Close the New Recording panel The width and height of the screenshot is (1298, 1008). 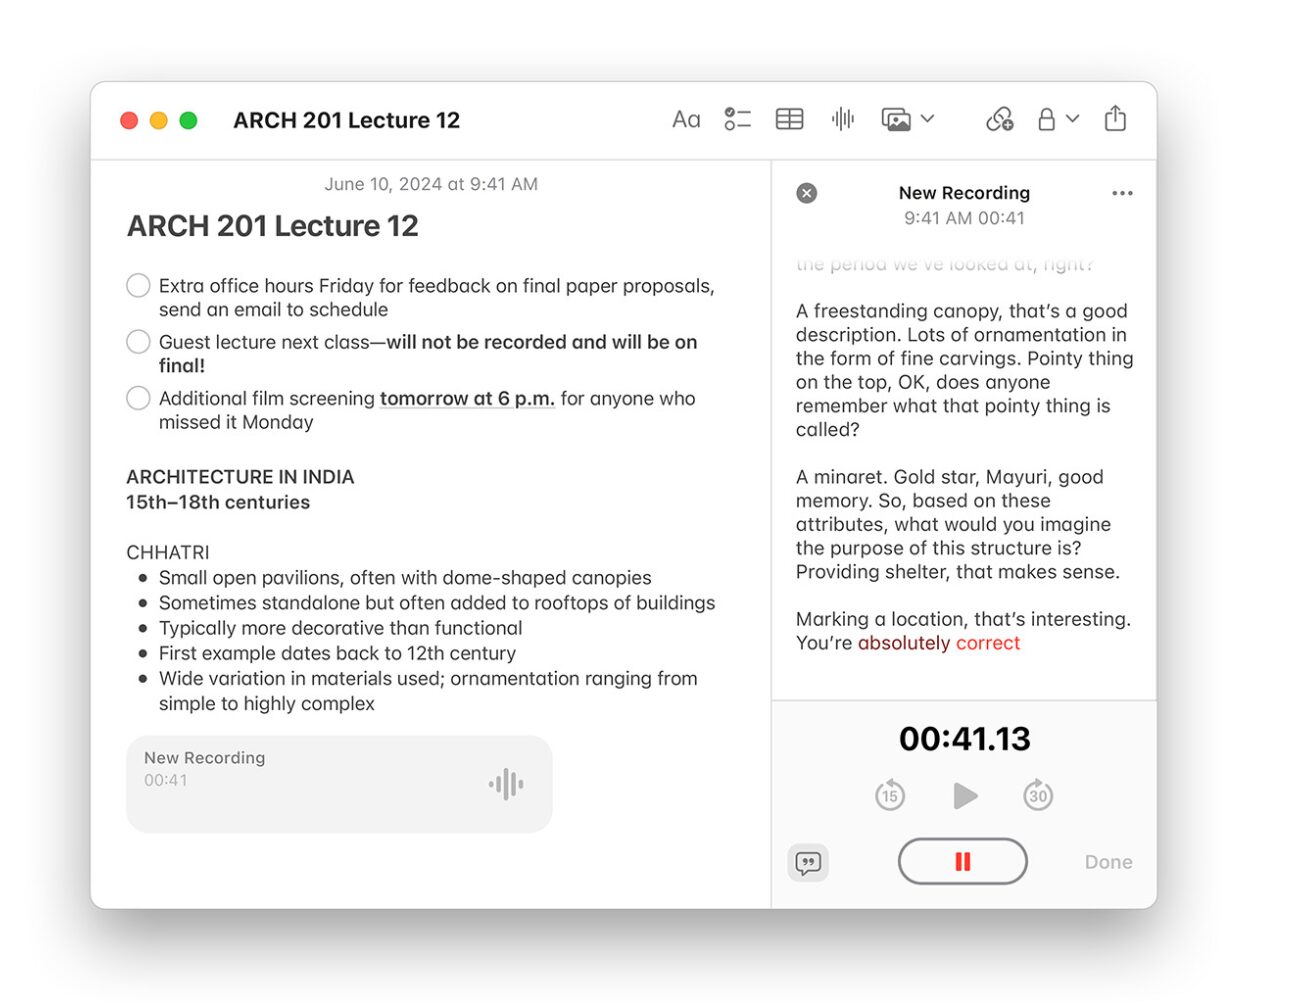pos(806,193)
